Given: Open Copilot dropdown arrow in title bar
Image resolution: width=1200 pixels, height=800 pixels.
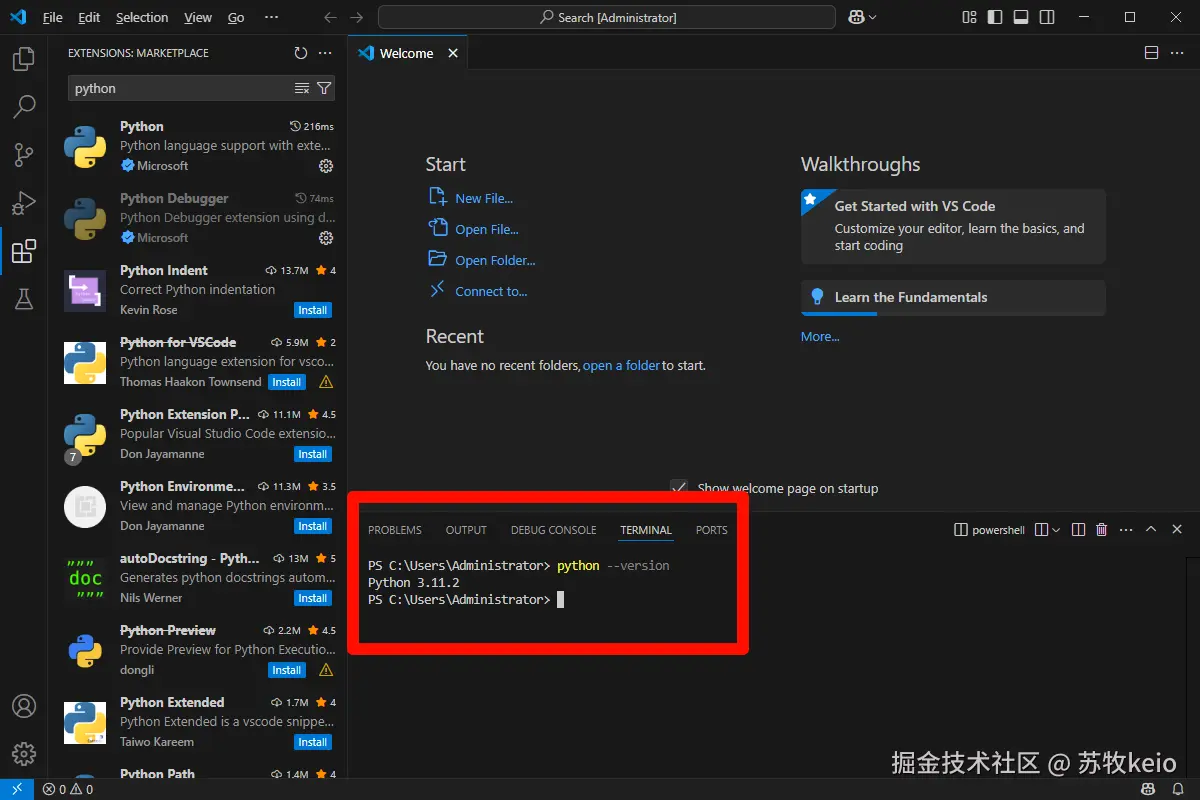Looking at the screenshot, I should point(873,17).
